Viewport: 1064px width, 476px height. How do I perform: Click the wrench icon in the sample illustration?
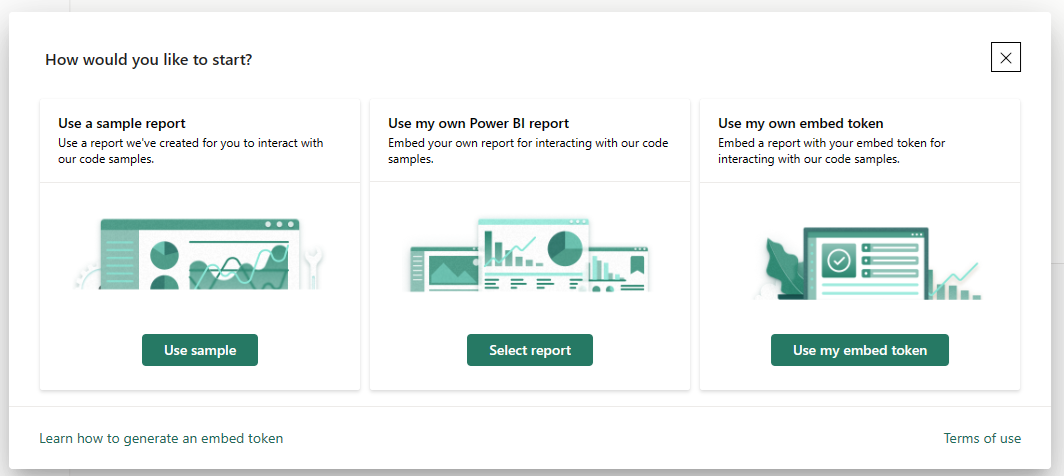coord(312,267)
